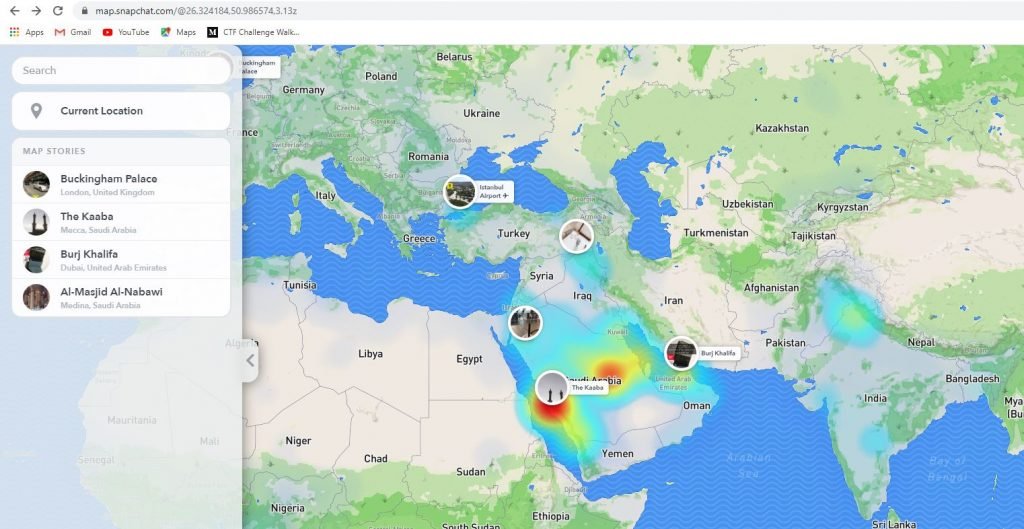
Task: Open Istanbul Airport snap bubble on map
Action: [x=460, y=192]
